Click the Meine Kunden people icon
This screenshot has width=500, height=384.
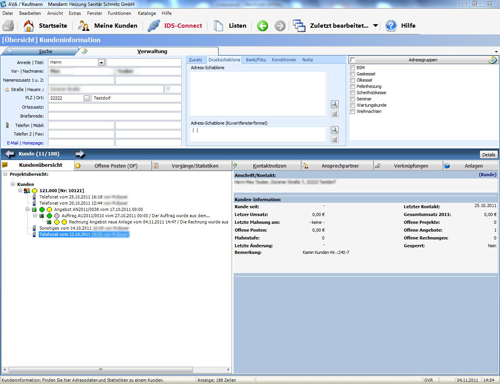tap(83, 26)
